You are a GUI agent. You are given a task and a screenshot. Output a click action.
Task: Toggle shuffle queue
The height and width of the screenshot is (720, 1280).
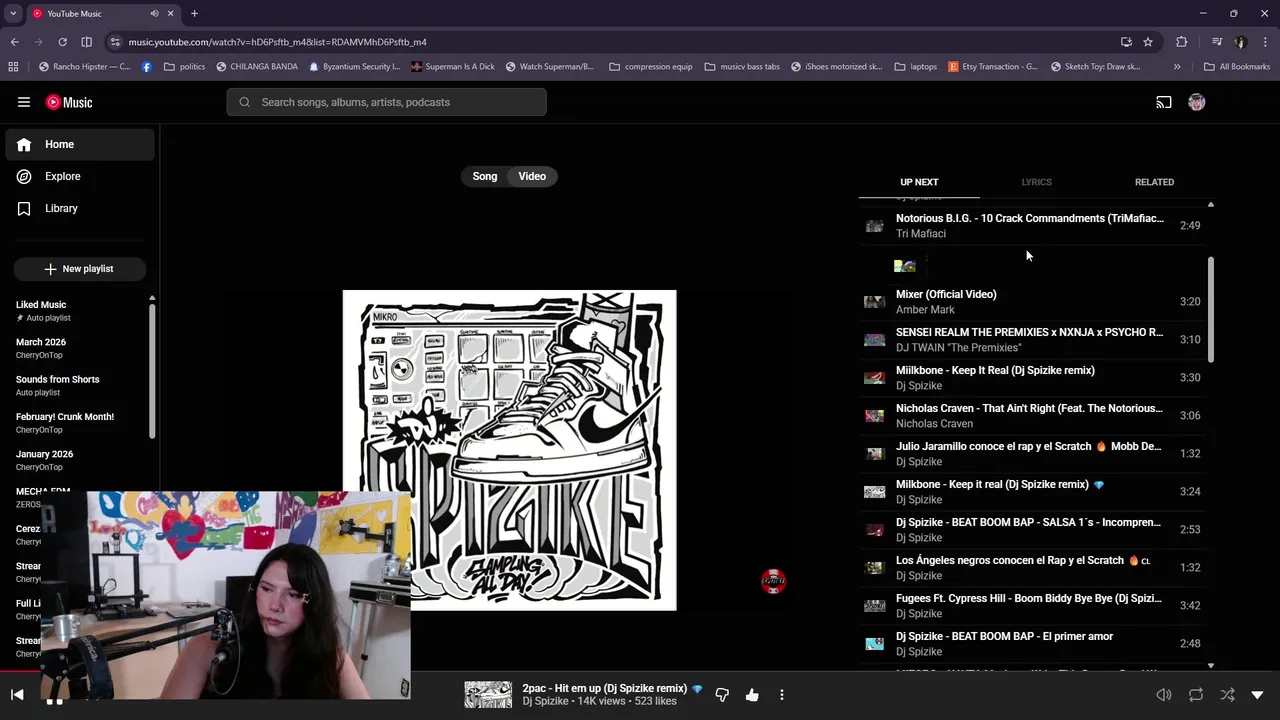click(1227, 695)
